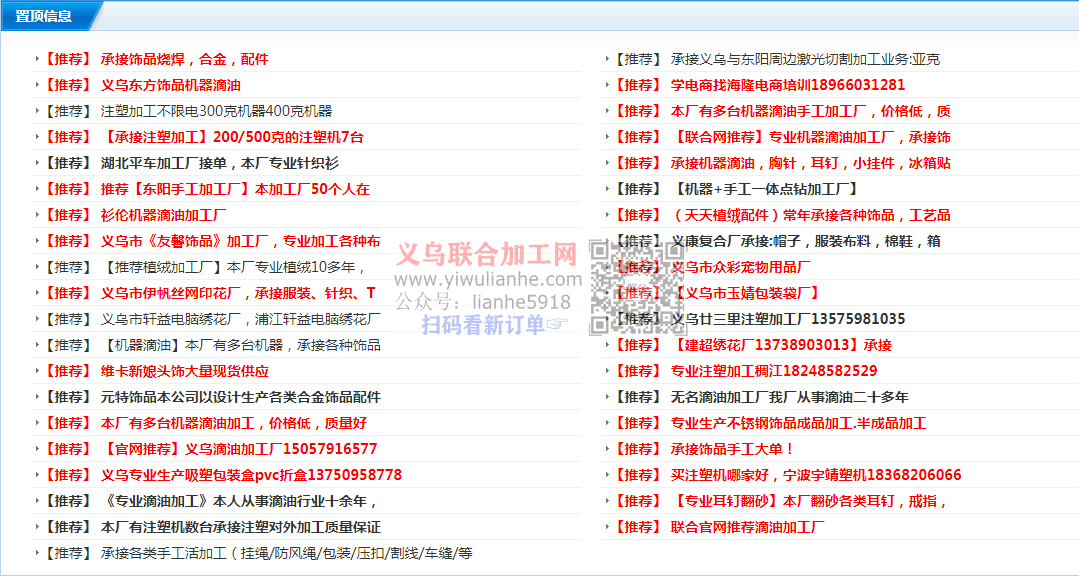Click 义乌市众彩宠物用品厂
Viewport: 1079px width, 576px height.
pos(740,267)
